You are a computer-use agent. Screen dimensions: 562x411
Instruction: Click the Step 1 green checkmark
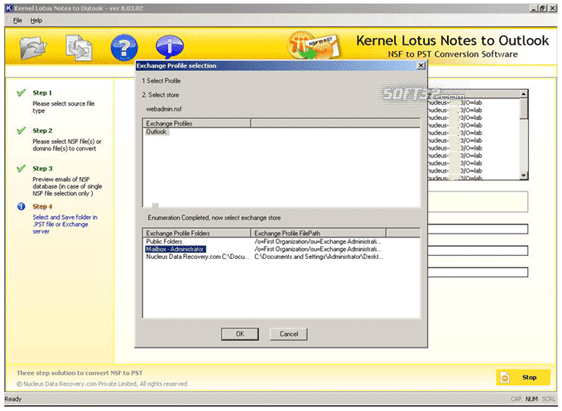(x=21, y=93)
